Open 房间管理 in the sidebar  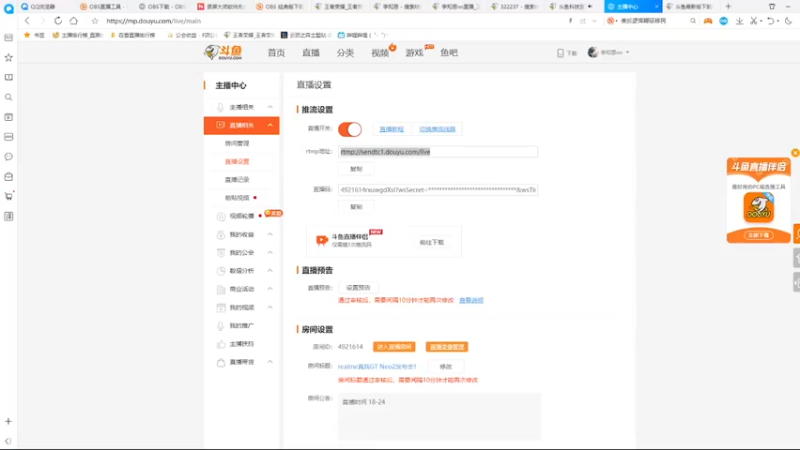(237, 143)
